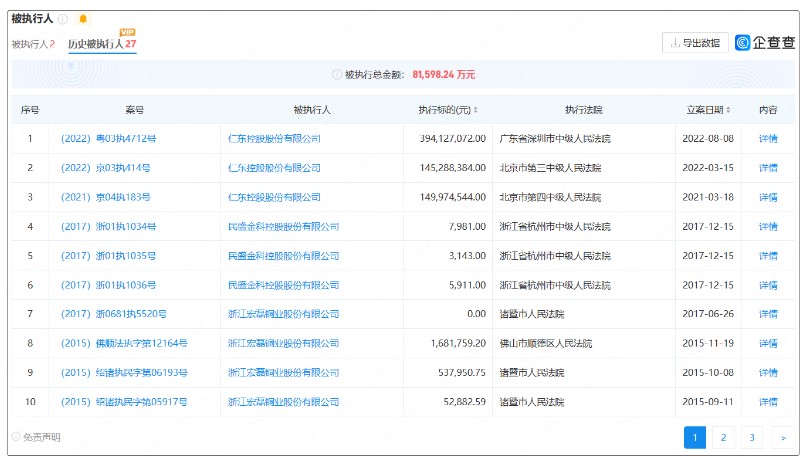Open 浙江宏磊铜业股份有限公司 in row 10
This screenshot has width=810, height=467.
[284, 401]
